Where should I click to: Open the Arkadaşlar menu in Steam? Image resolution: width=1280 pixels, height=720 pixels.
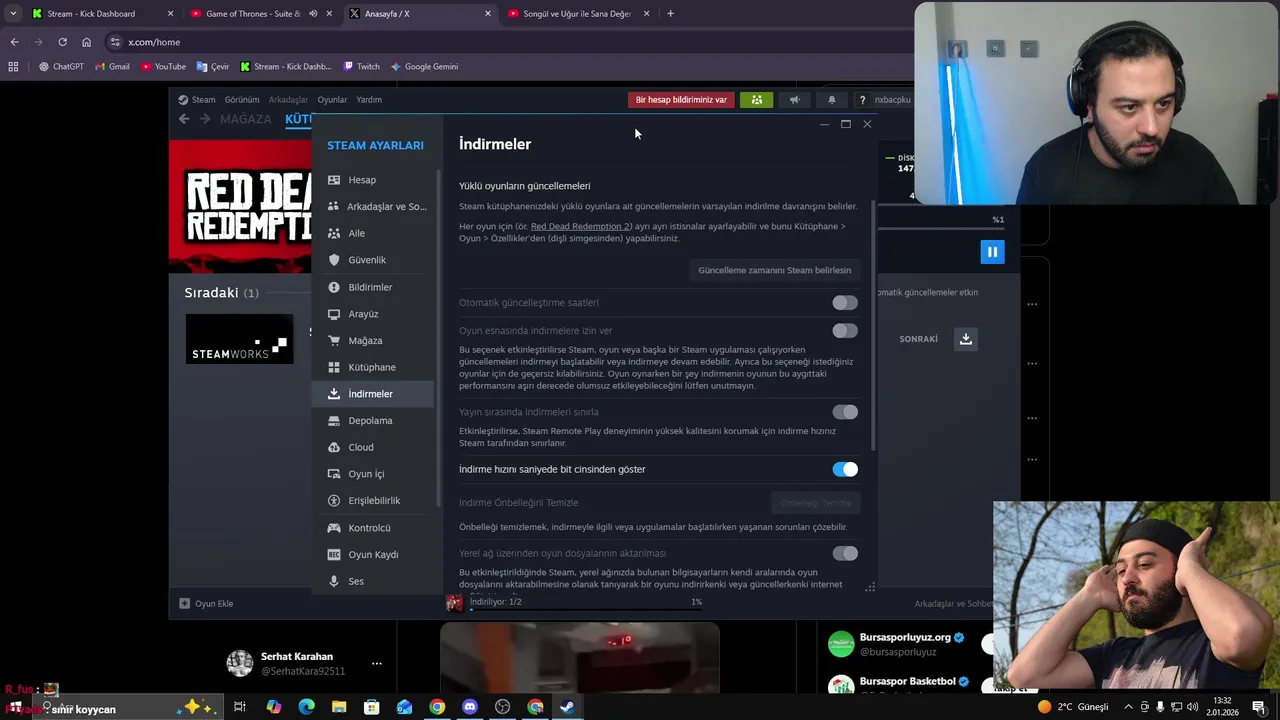click(288, 100)
